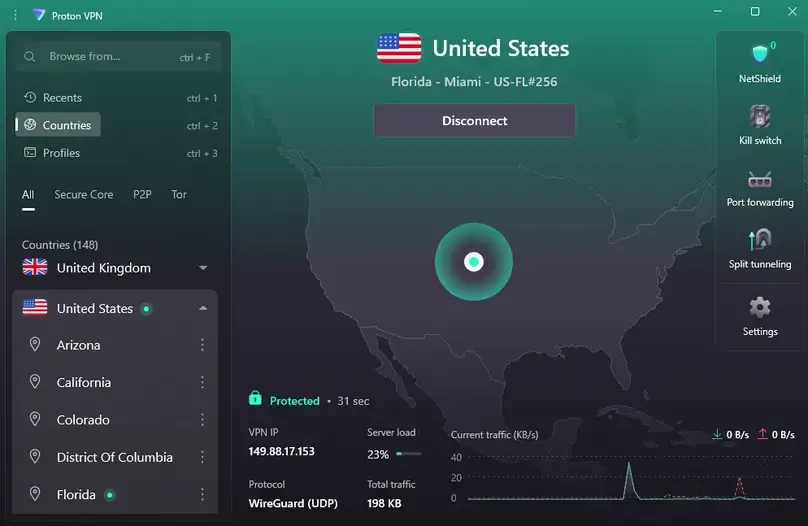Switch to the Tor tab

(179, 195)
